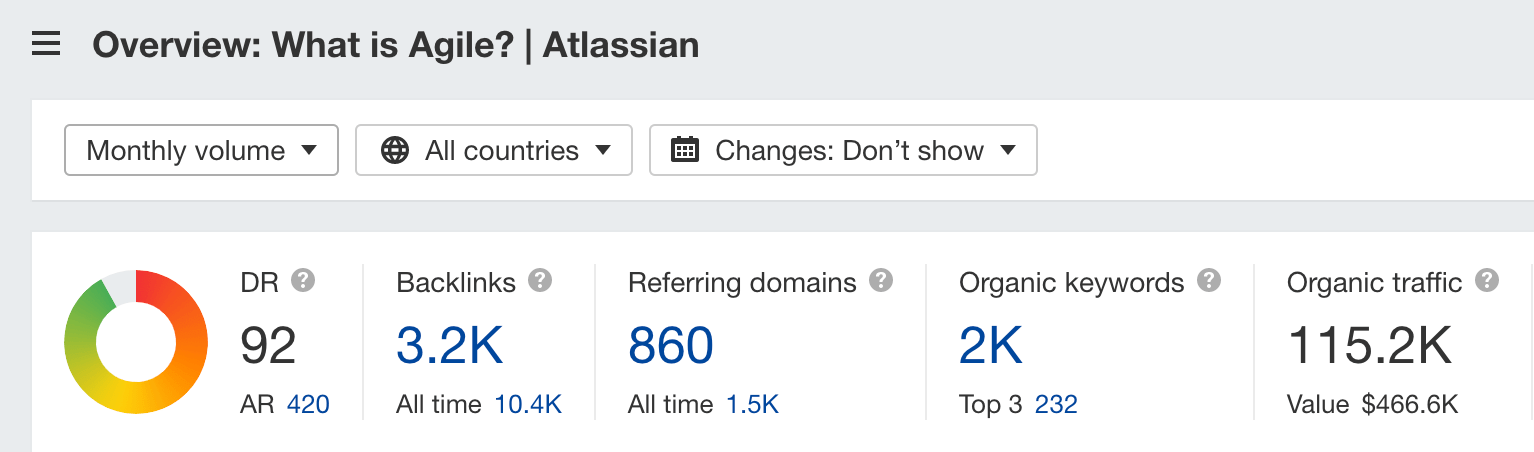
Task: Open the 860 referring domains report
Action: coord(671,346)
